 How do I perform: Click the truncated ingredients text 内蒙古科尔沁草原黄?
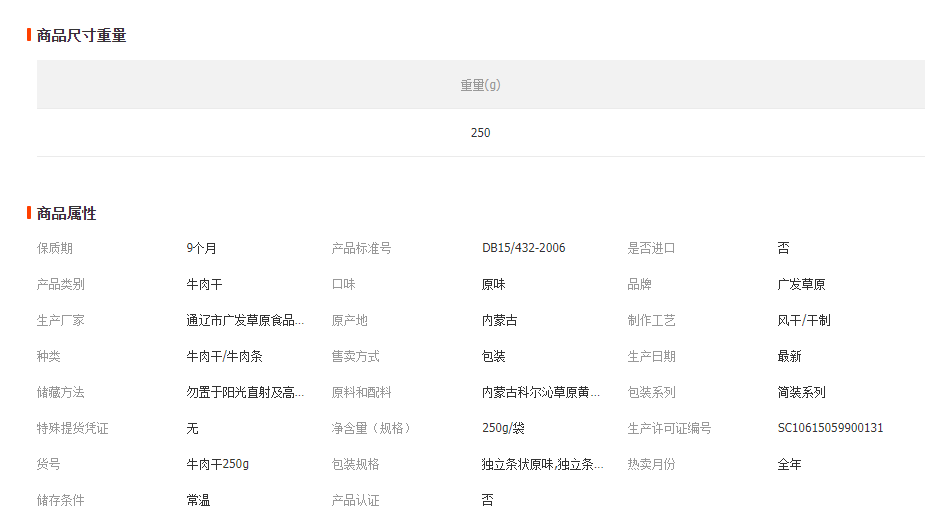[540, 392]
